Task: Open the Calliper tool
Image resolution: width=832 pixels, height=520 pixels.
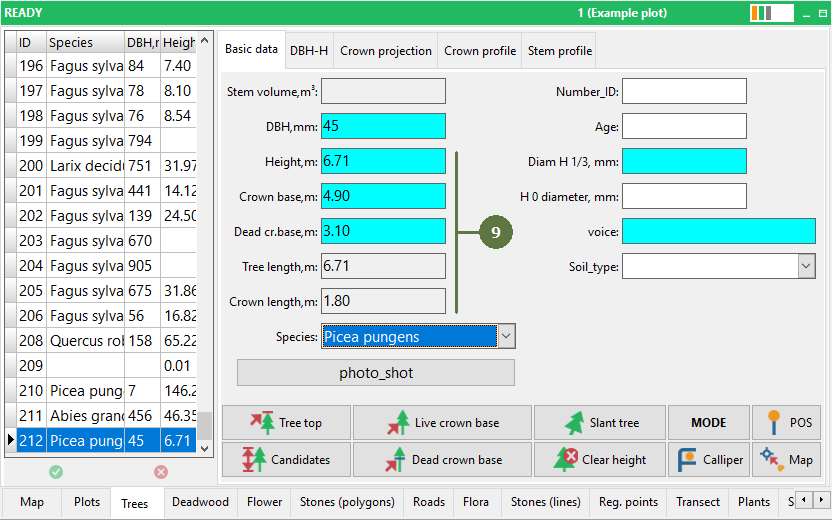Action: pos(709,460)
